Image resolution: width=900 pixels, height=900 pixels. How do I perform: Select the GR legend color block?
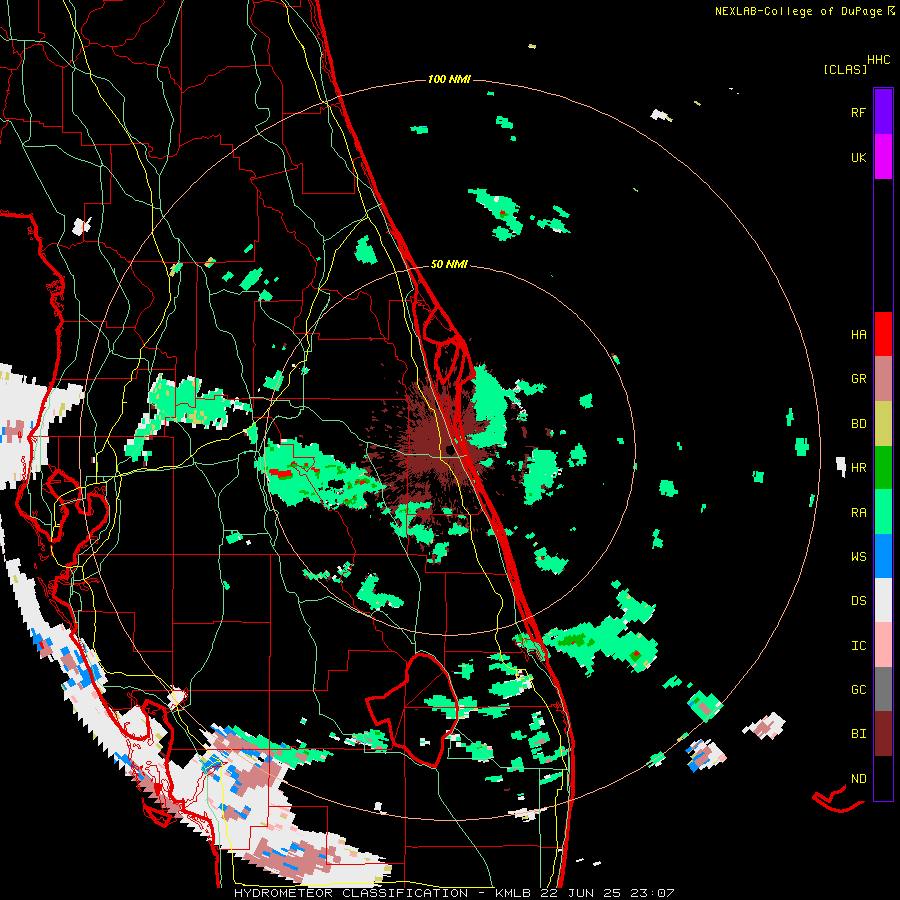[x=883, y=378]
